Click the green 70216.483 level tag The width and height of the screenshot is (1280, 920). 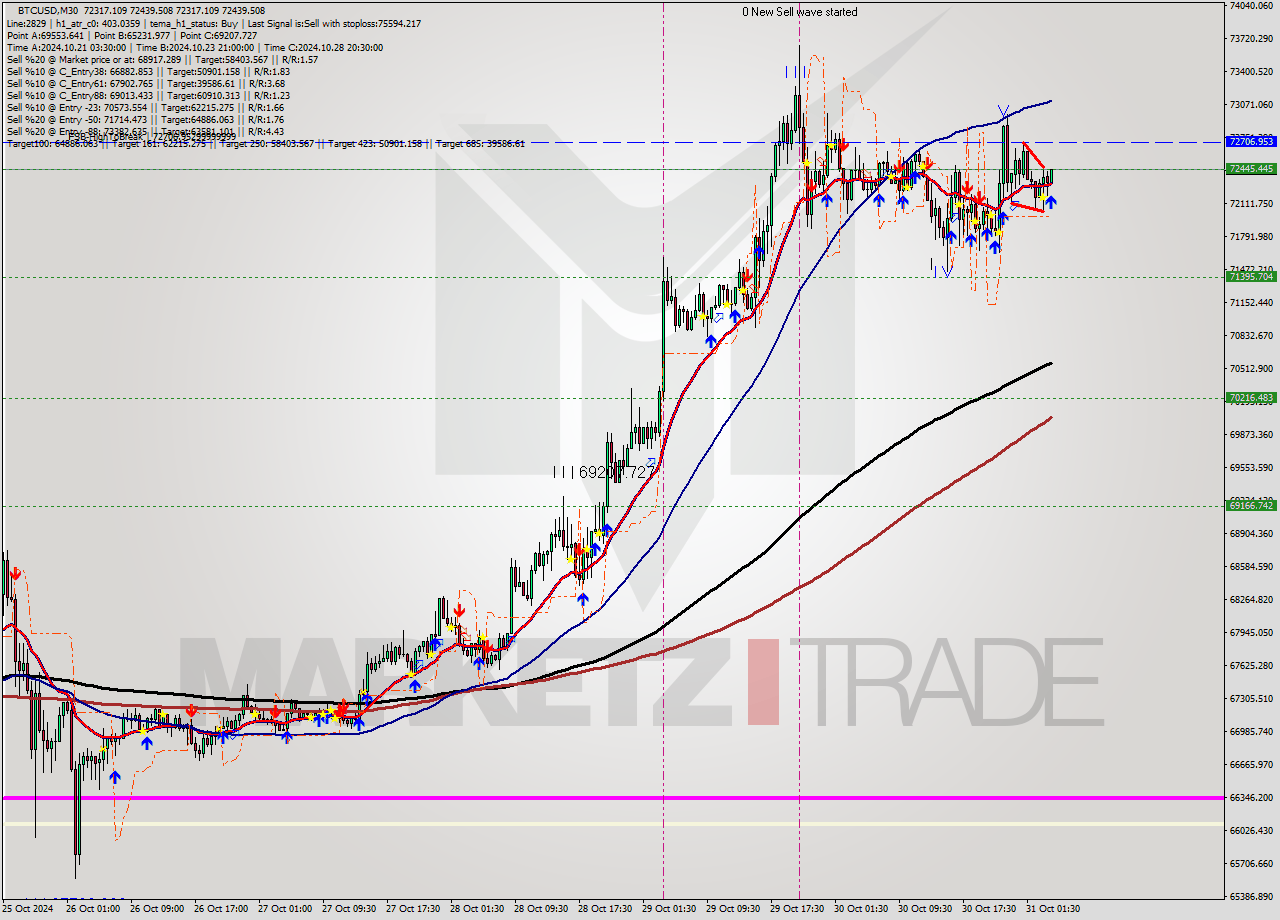1250,398
